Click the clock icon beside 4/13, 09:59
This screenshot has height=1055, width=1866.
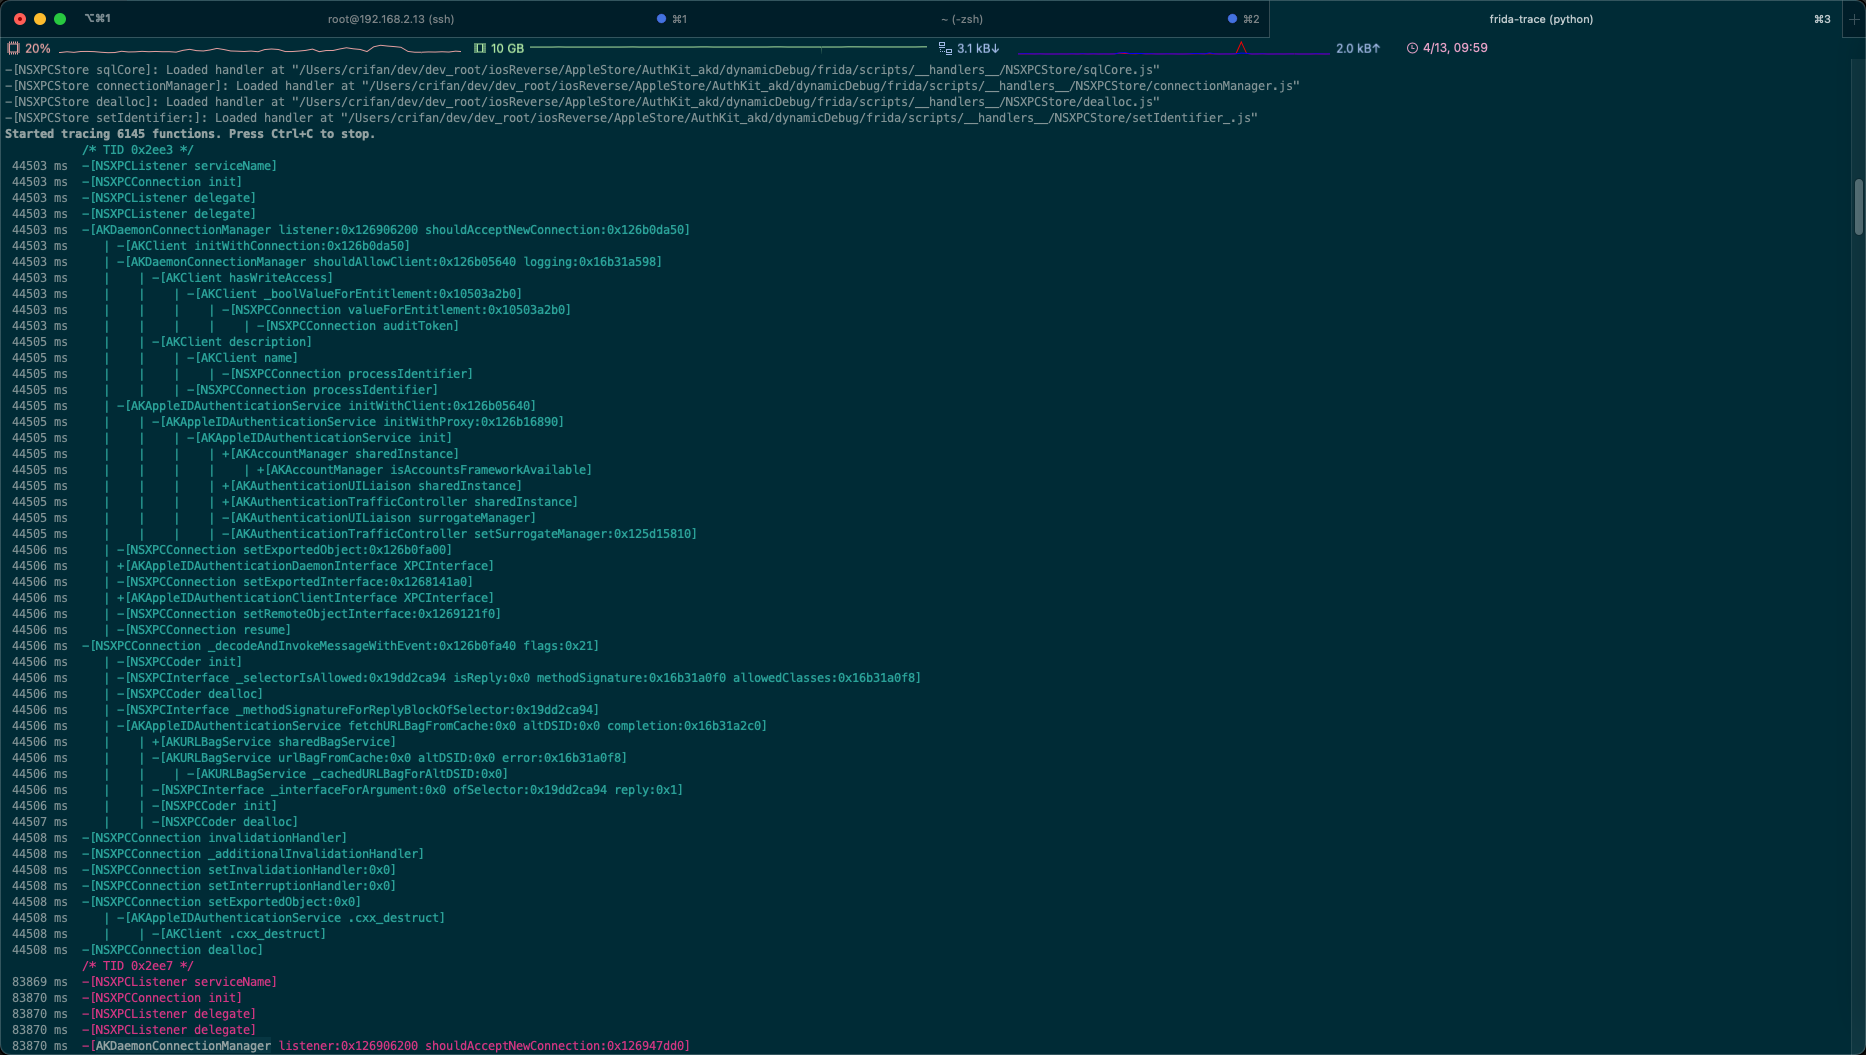(1412, 48)
